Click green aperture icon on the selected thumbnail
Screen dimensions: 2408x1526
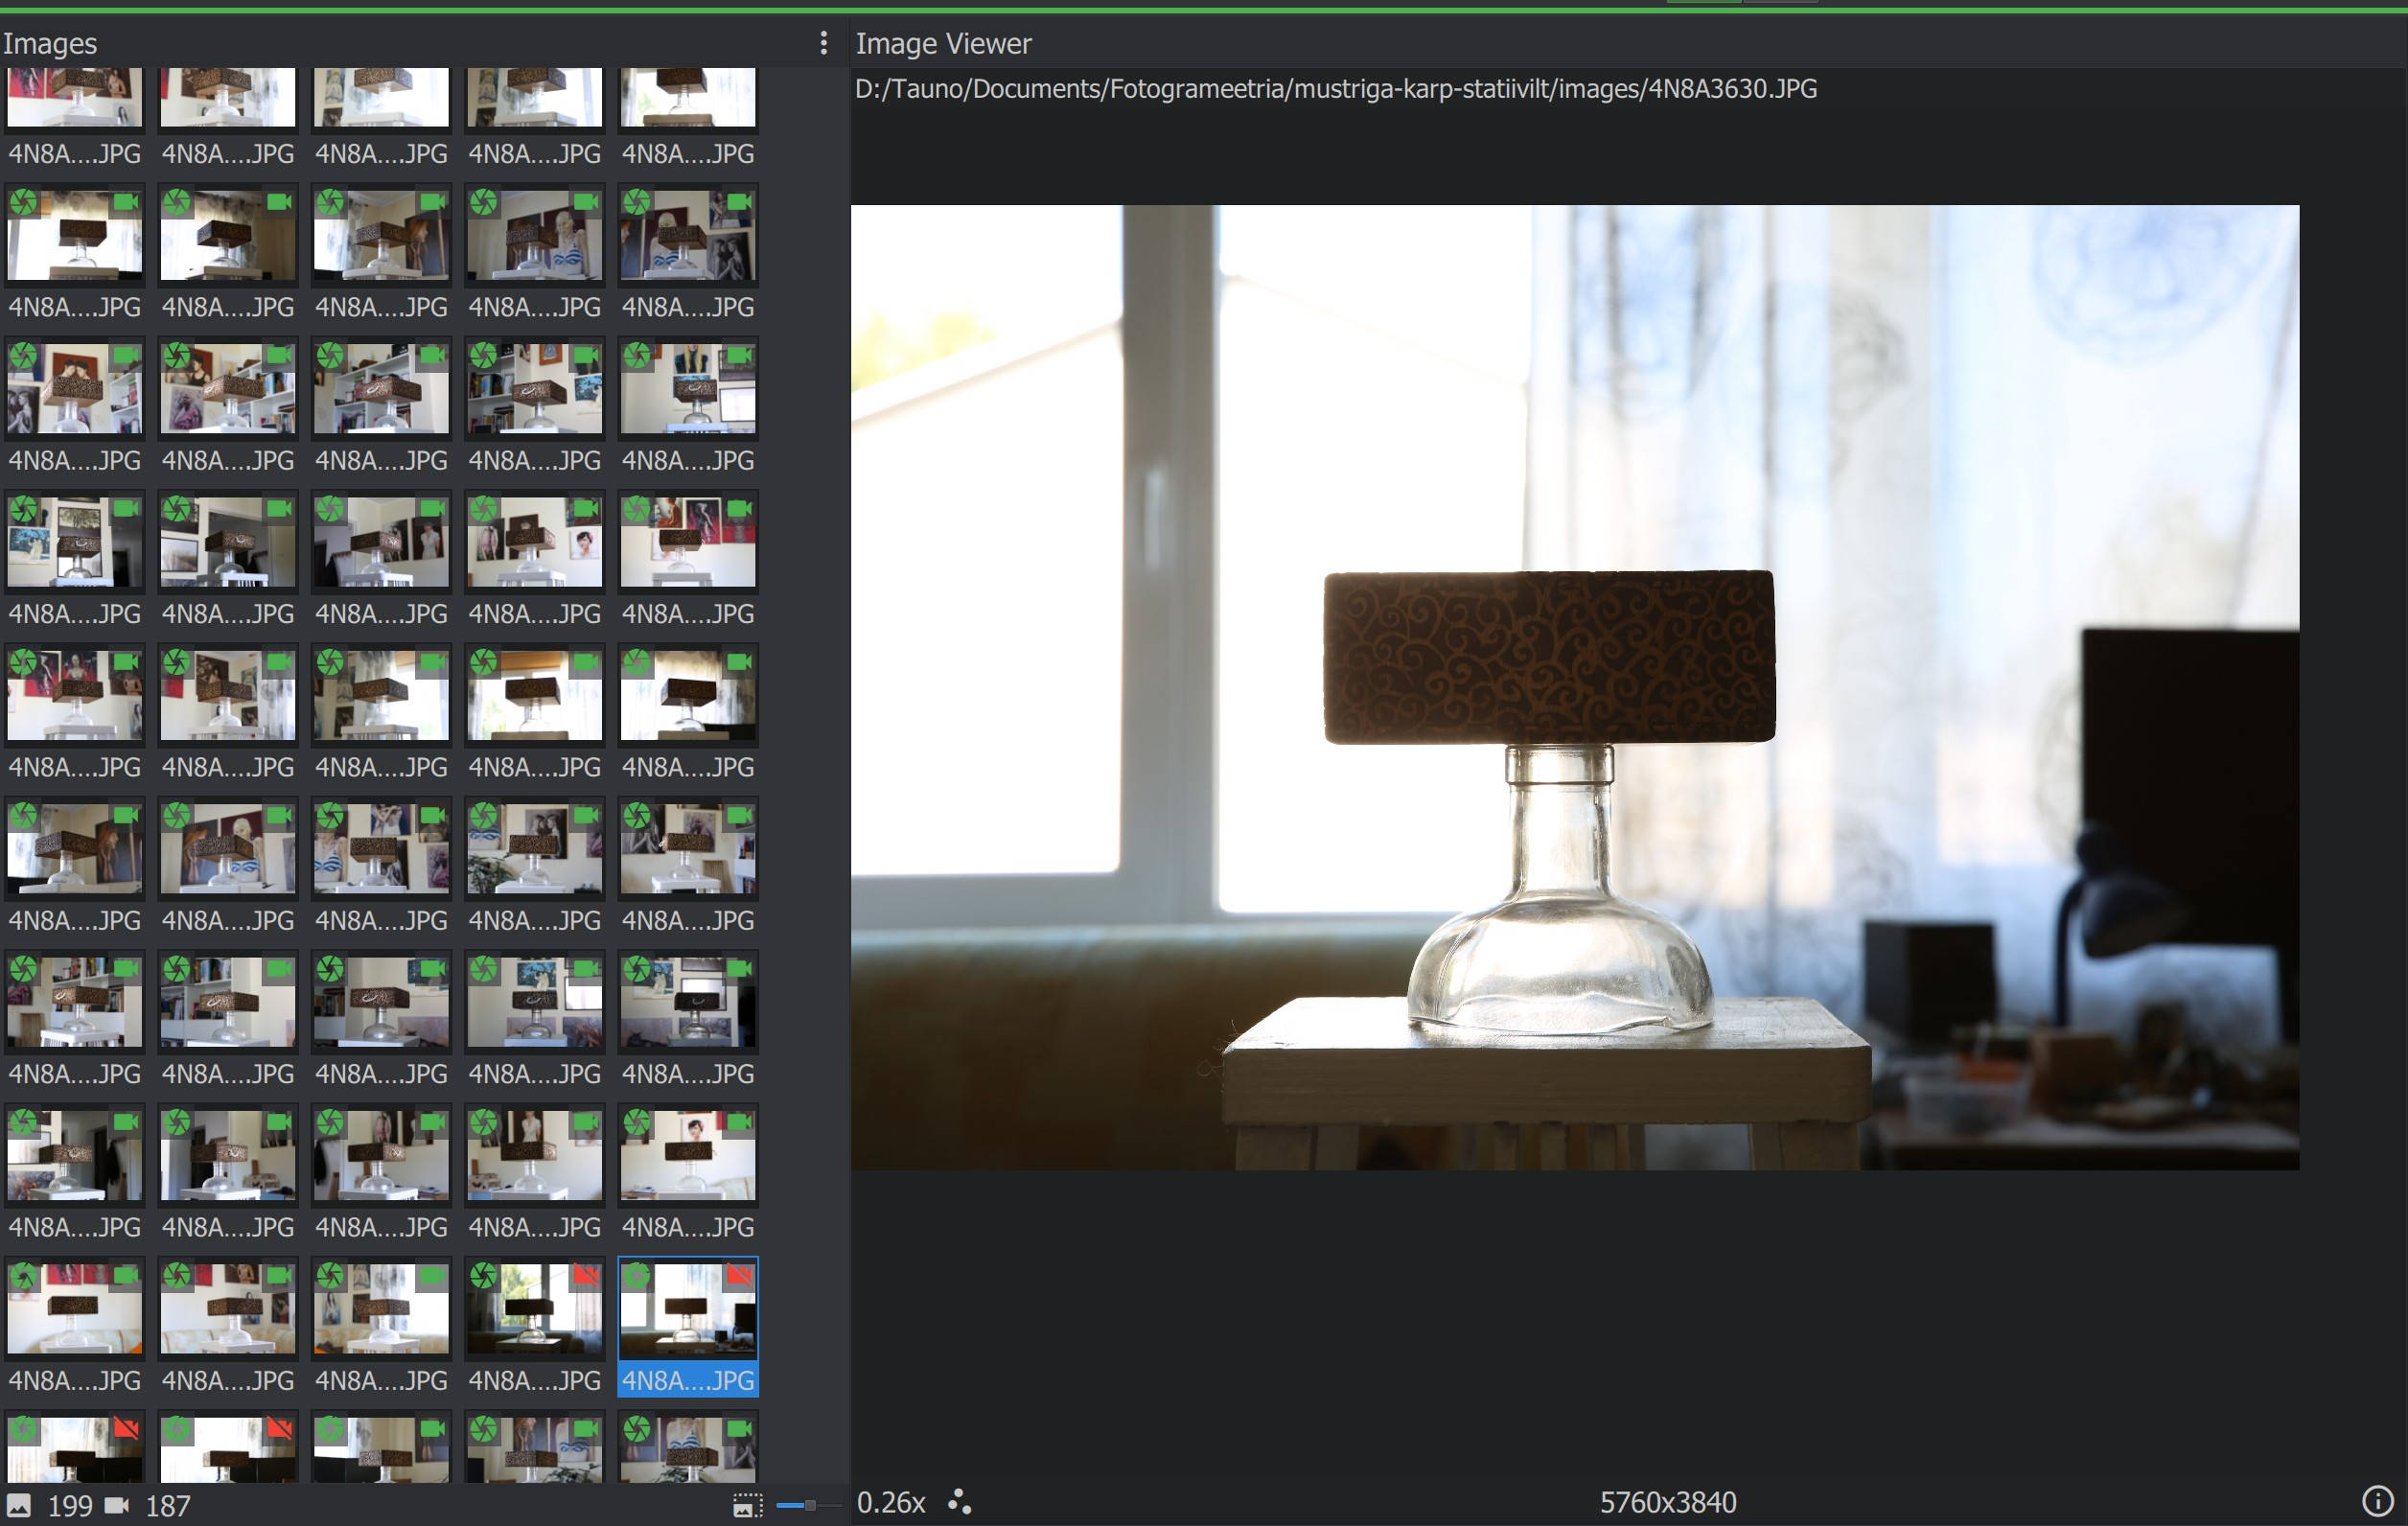click(x=637, y=1276)
